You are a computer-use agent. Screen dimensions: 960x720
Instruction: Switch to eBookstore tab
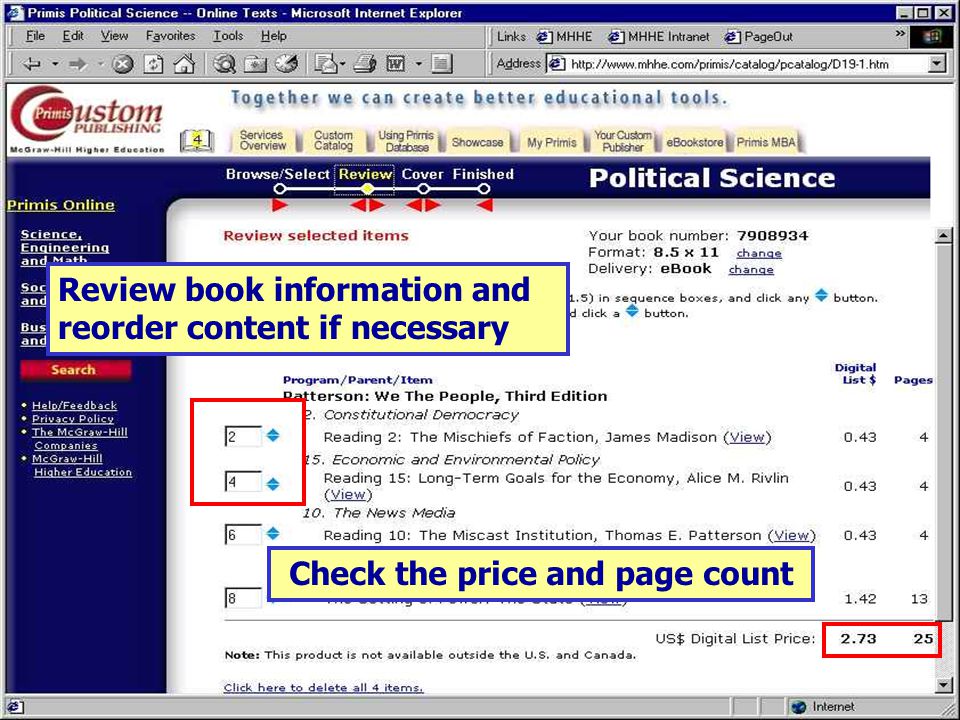click(694, 143)
